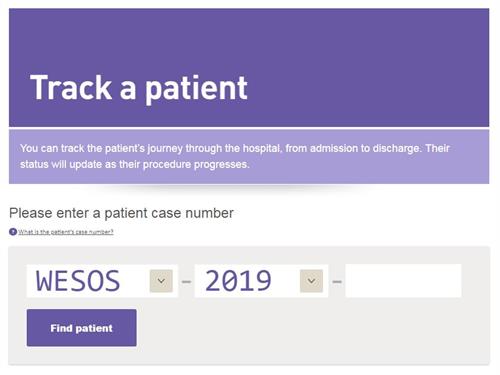The height and width of the screenshot is (375, 500).
Task: Focus the empty case number field
Action: (x=403, y=281)
